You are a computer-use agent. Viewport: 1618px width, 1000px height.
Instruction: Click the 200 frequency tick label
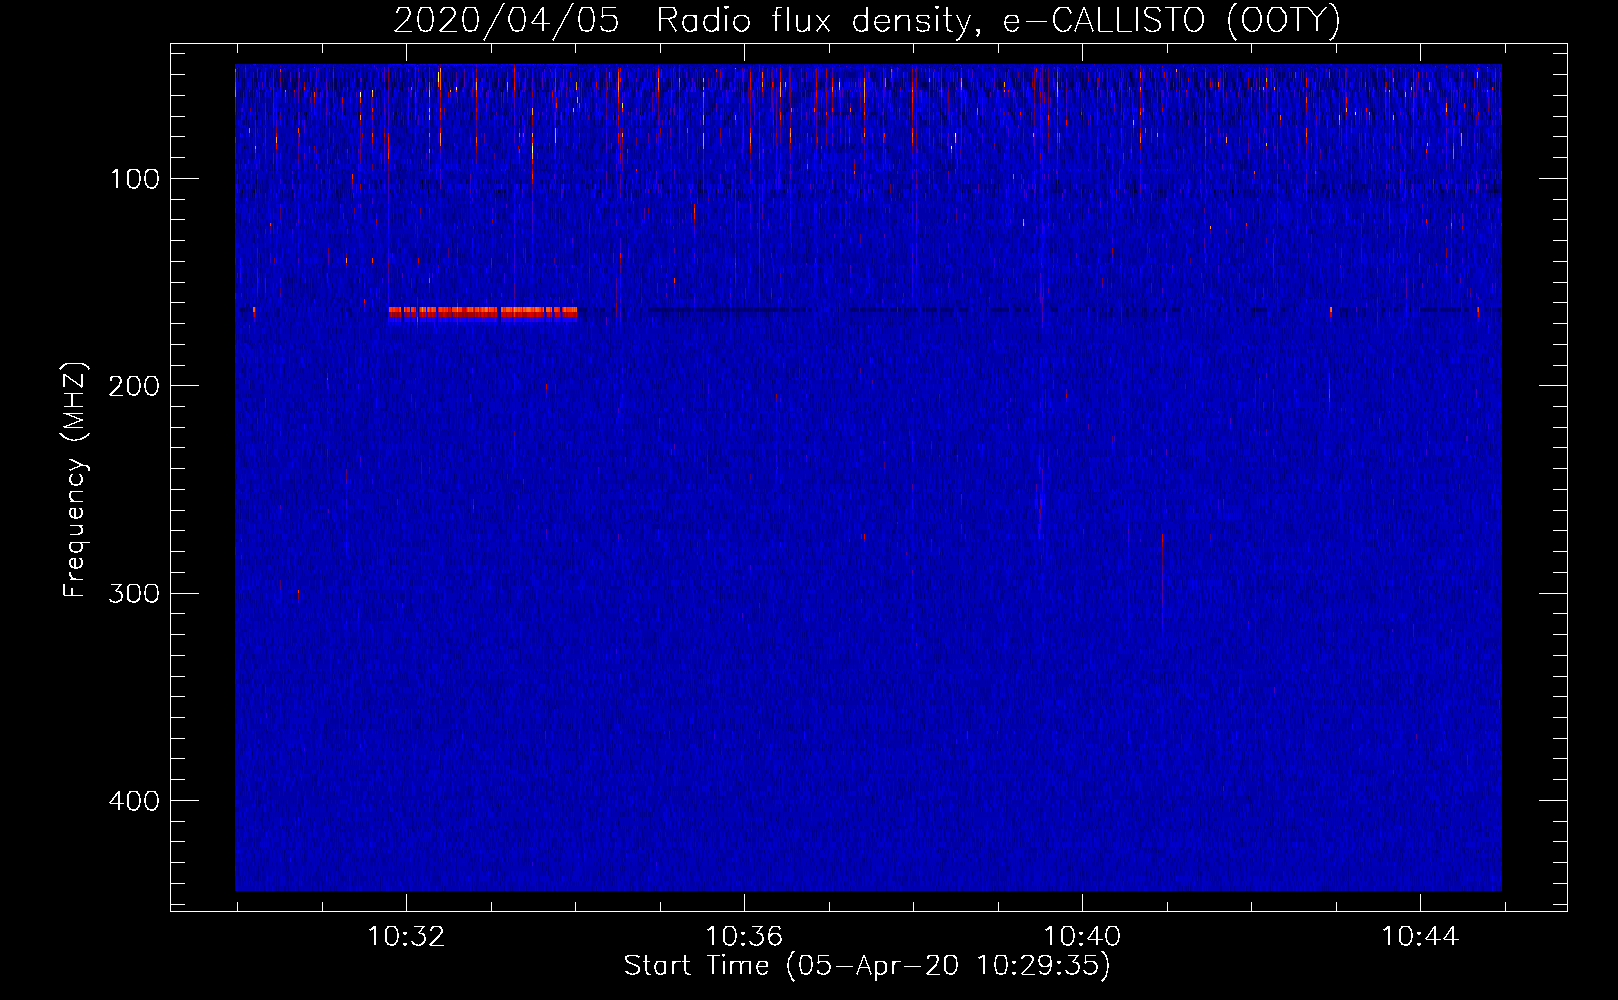tap(135, 386)
